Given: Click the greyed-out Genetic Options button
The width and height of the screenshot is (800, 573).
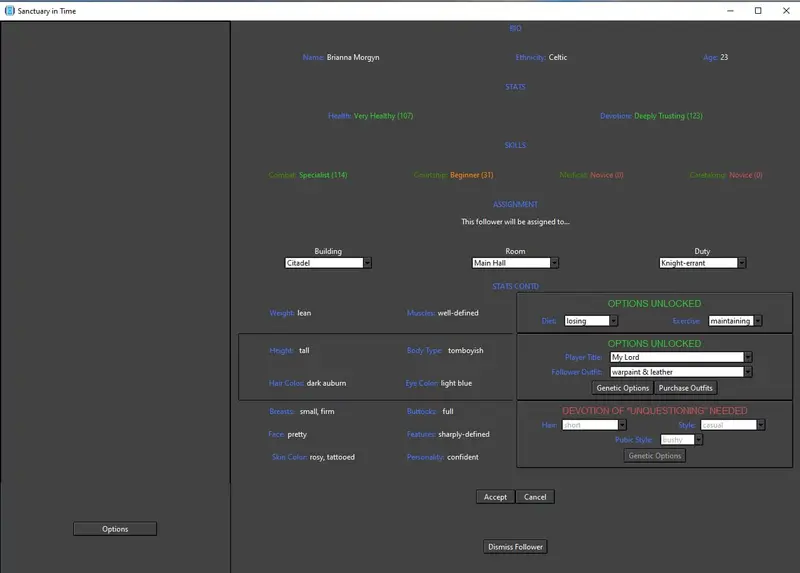Looking at the screenshot, I should (655, 456).
